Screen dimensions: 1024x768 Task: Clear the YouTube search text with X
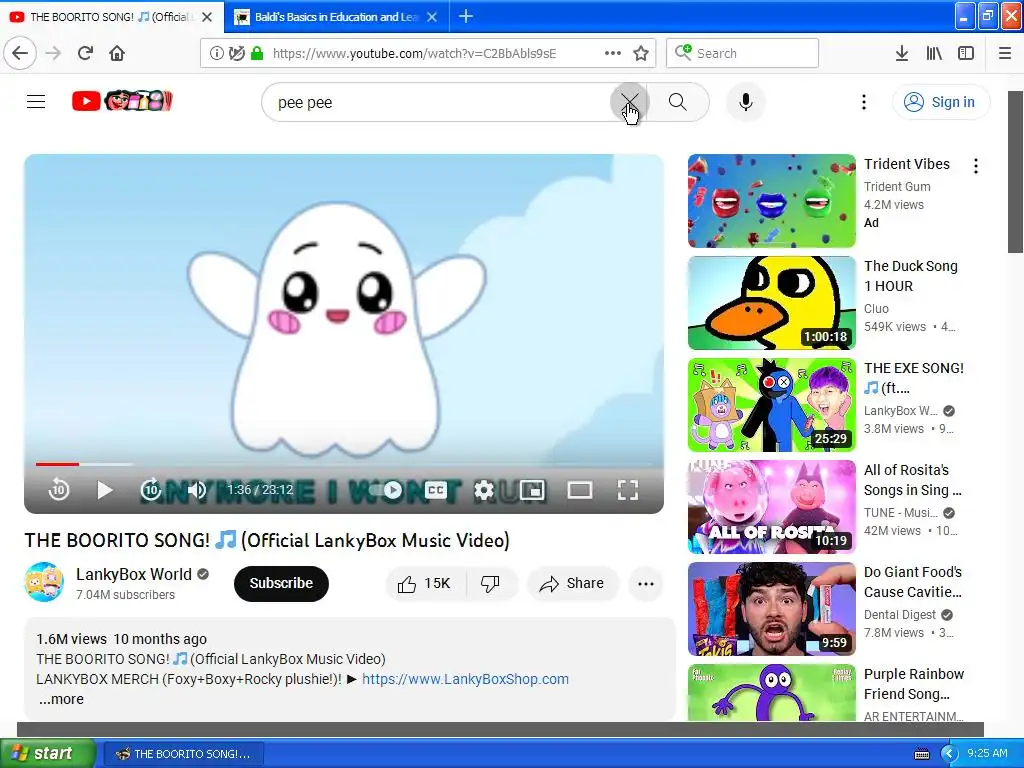pos(630,102)
